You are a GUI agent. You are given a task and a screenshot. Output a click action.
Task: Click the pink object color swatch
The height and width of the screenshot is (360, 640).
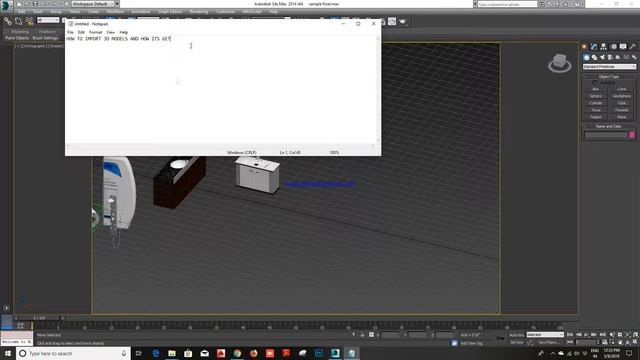tap(632, 135)
